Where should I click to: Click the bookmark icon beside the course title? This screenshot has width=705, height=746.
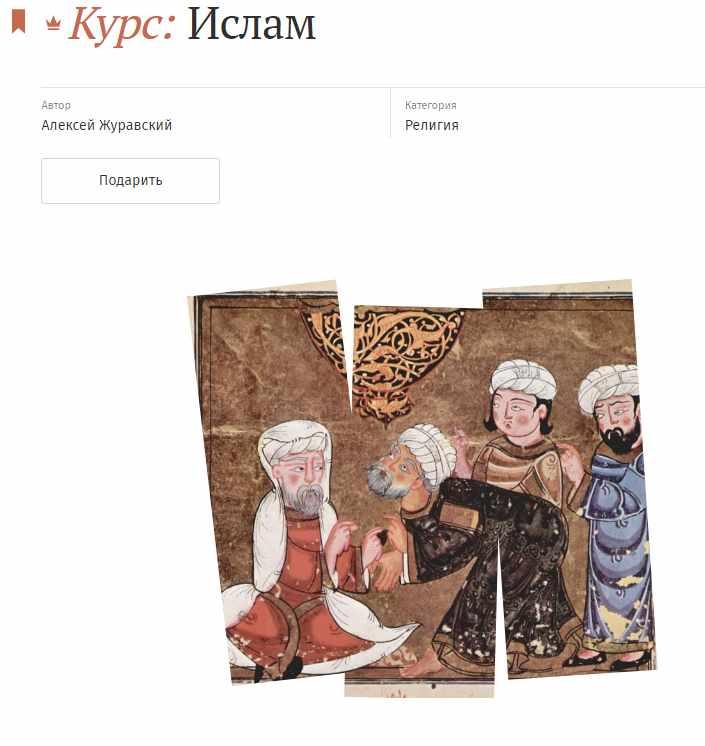[19, 22]
